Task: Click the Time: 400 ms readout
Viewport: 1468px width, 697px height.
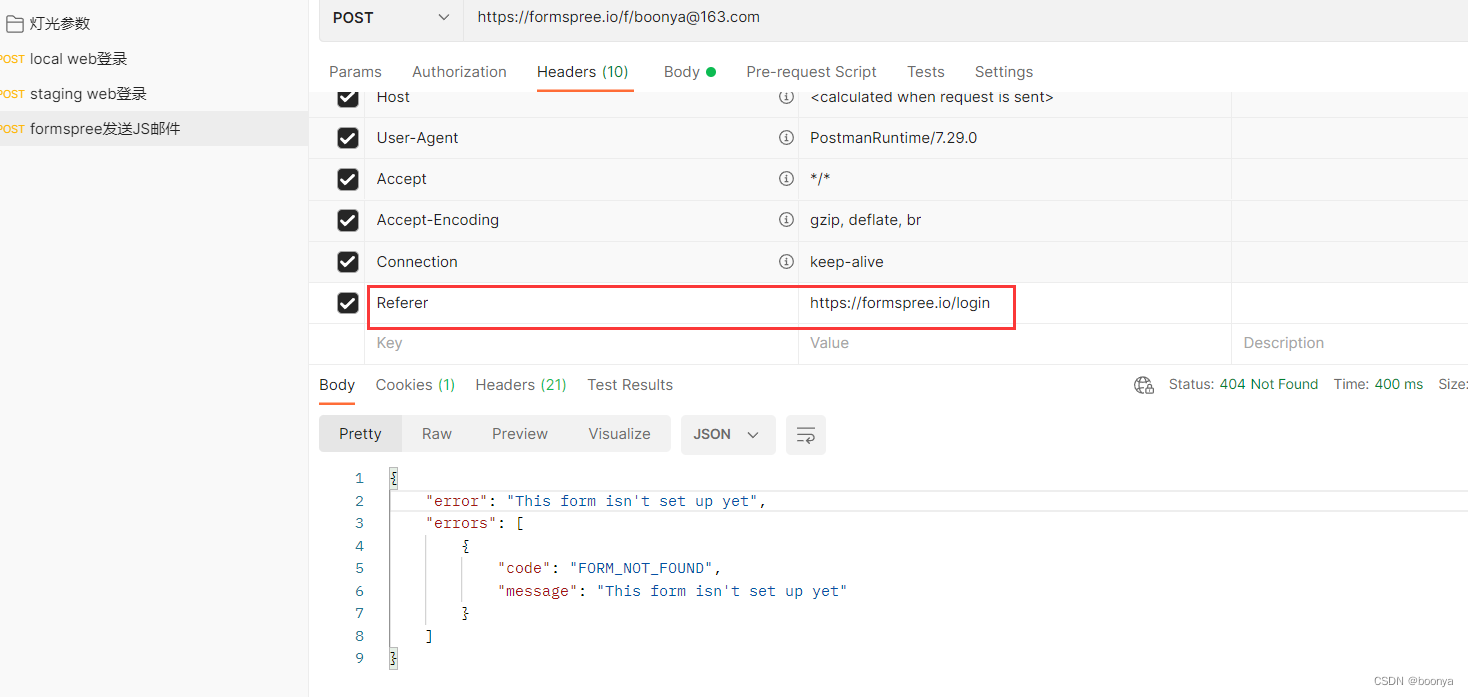Action: [1378, 385]
